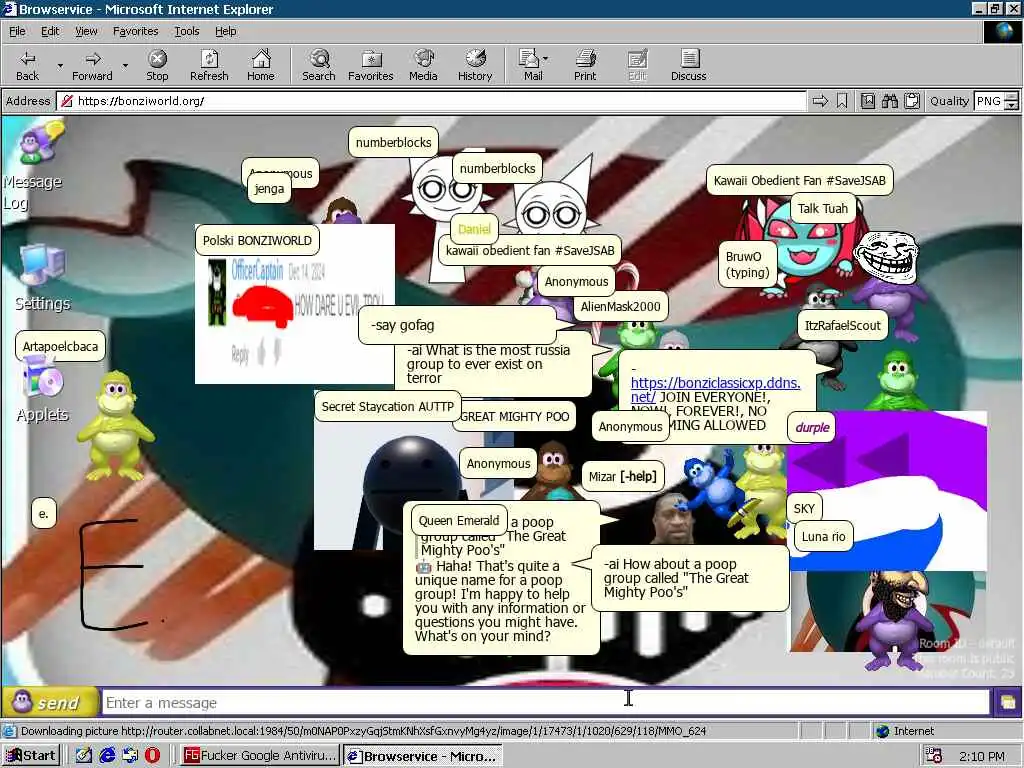Open the View menu
This screenshot has height=768, width=1024.
coord(86,31)
